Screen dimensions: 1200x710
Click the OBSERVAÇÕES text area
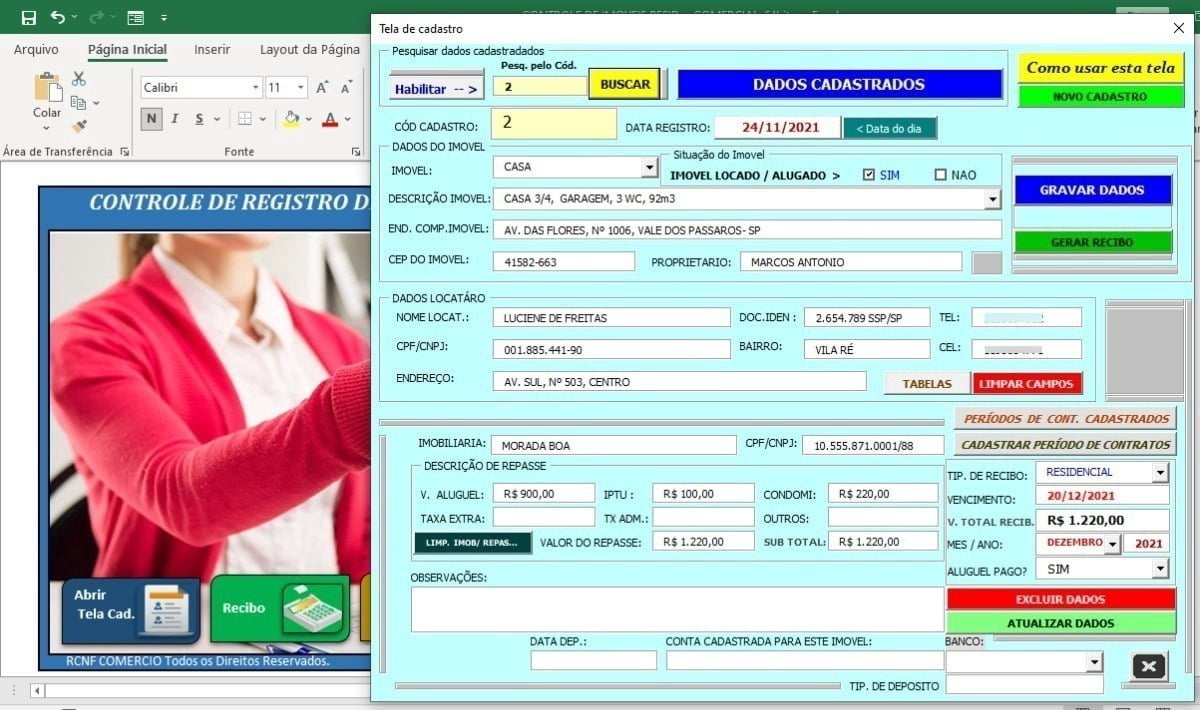click(x=677, y=609)
